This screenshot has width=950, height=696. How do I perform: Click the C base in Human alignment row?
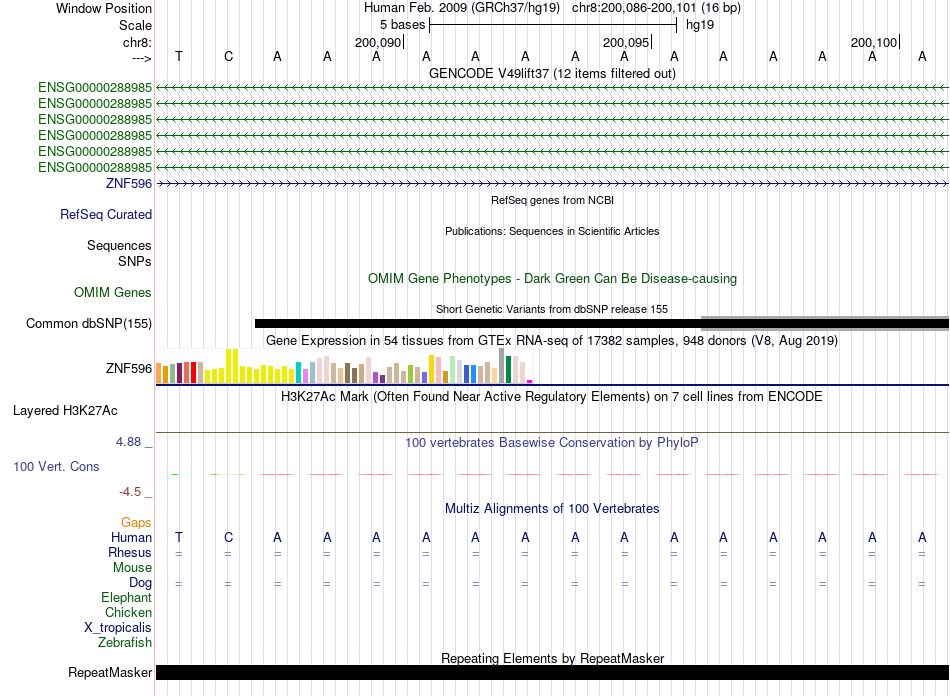pos(228,537)
